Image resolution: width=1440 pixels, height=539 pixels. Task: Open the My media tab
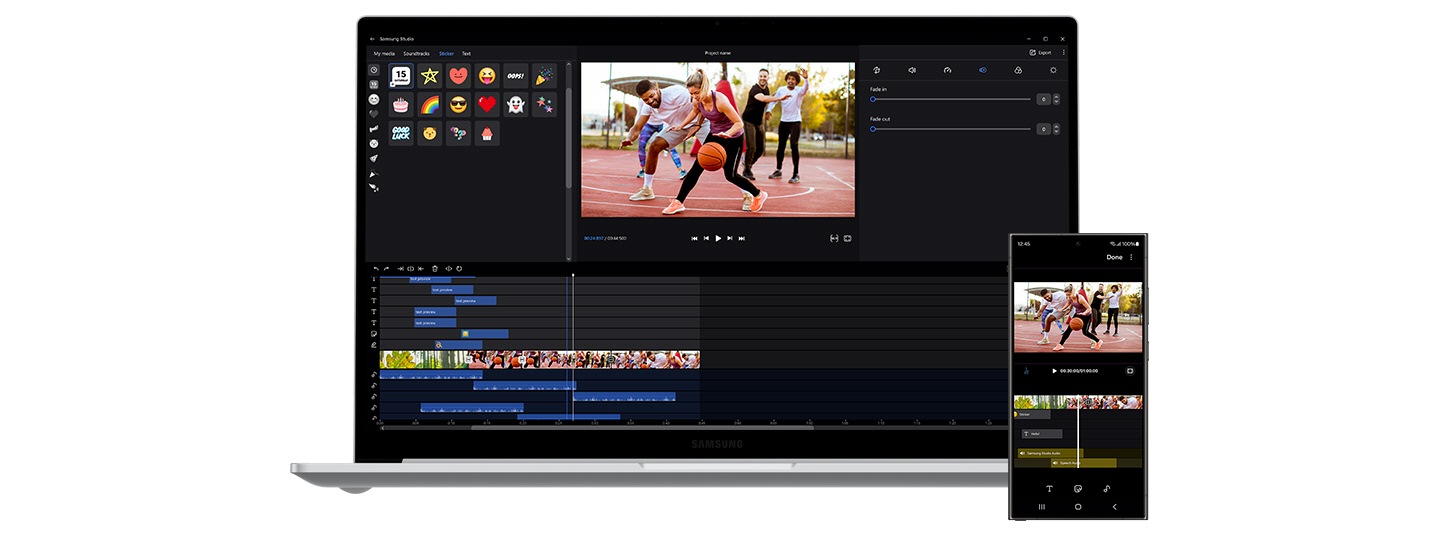click(384, 53)
